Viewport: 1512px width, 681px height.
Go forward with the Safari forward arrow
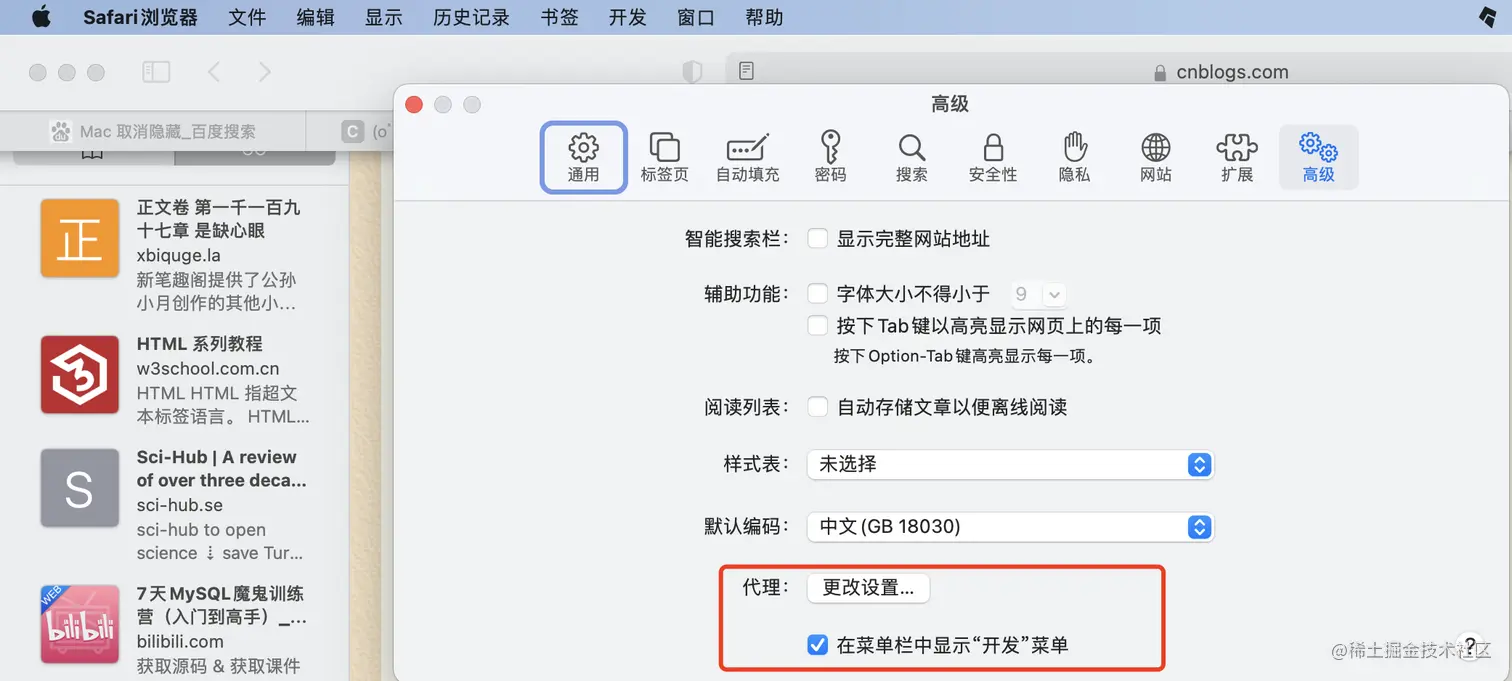264,72
